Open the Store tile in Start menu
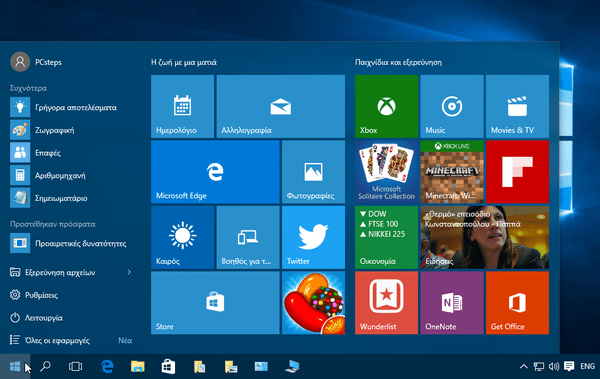 pyautogui.click(x=215, y=303)
